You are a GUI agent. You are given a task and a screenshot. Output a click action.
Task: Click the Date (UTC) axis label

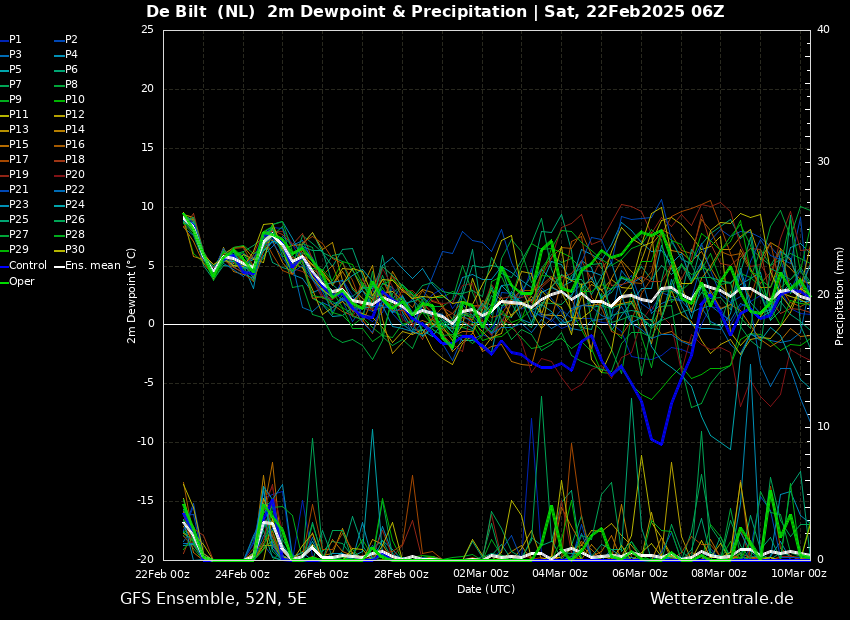[486, 589]
